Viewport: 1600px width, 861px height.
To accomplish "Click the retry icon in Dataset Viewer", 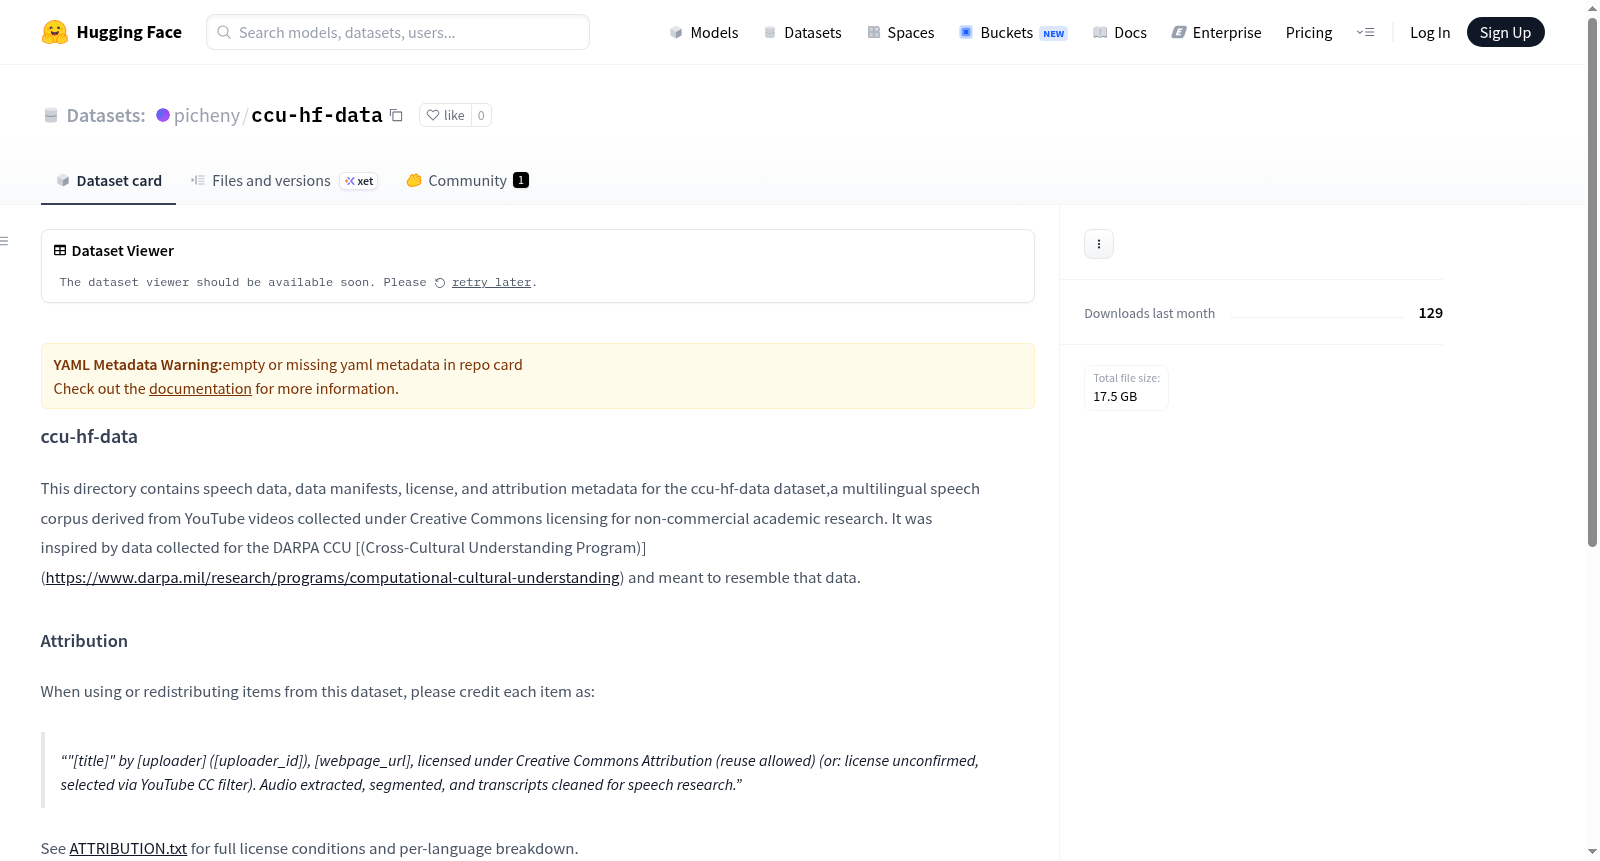I will click(x=440, y=283).
